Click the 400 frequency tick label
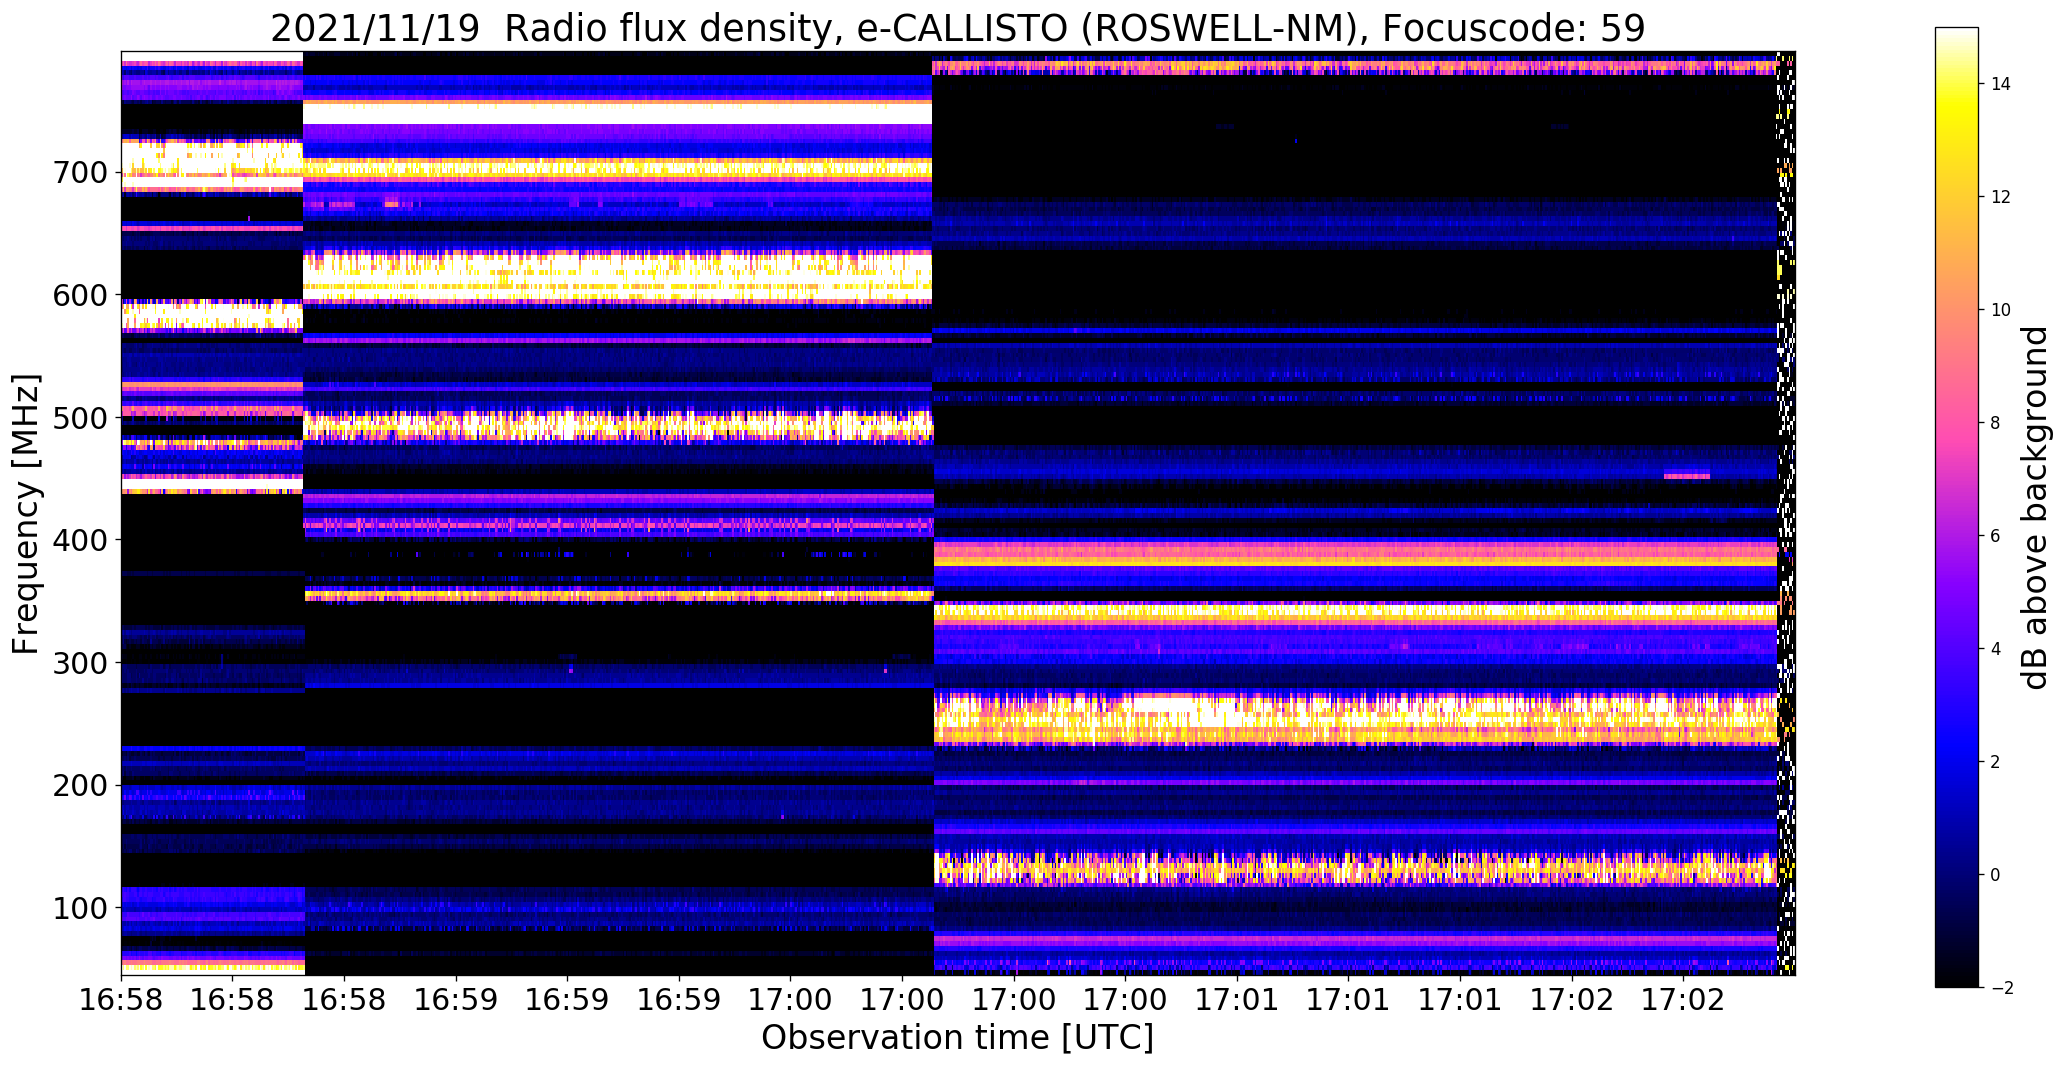The width and height of the screenshot is (2066, 1067). point(78,541)
